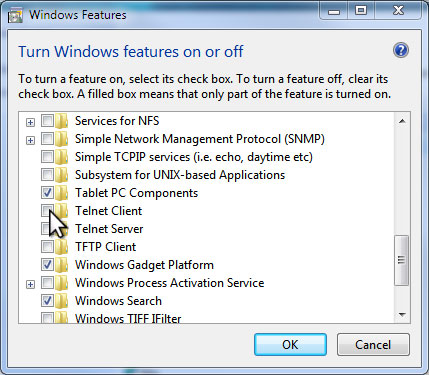Expand the Services for NFS tree node
This screenshot has width=429, height=375.
[x=30, y=122]
